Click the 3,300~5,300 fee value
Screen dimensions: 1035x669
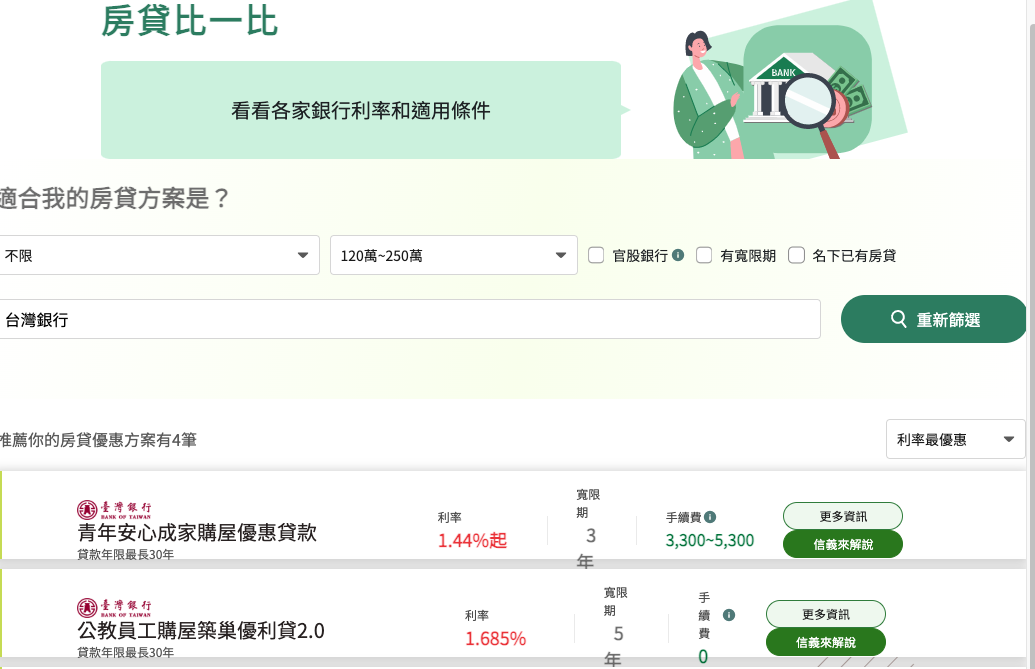pyautogui.click(x=710, y=541)
